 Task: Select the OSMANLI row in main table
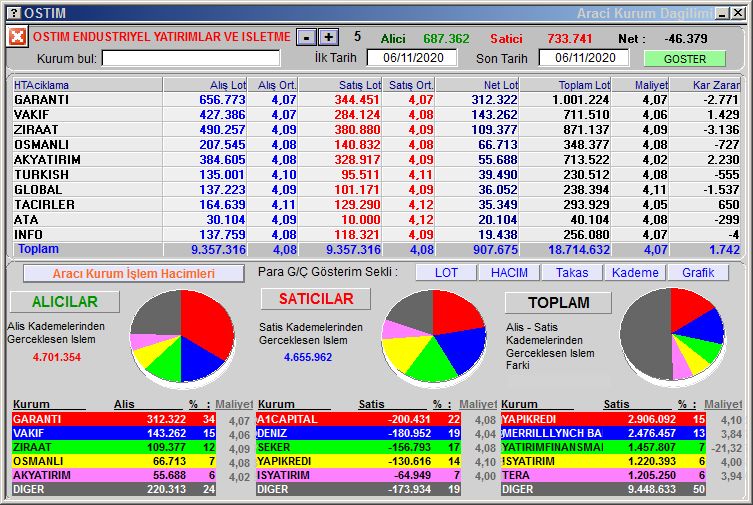[376, 144]
